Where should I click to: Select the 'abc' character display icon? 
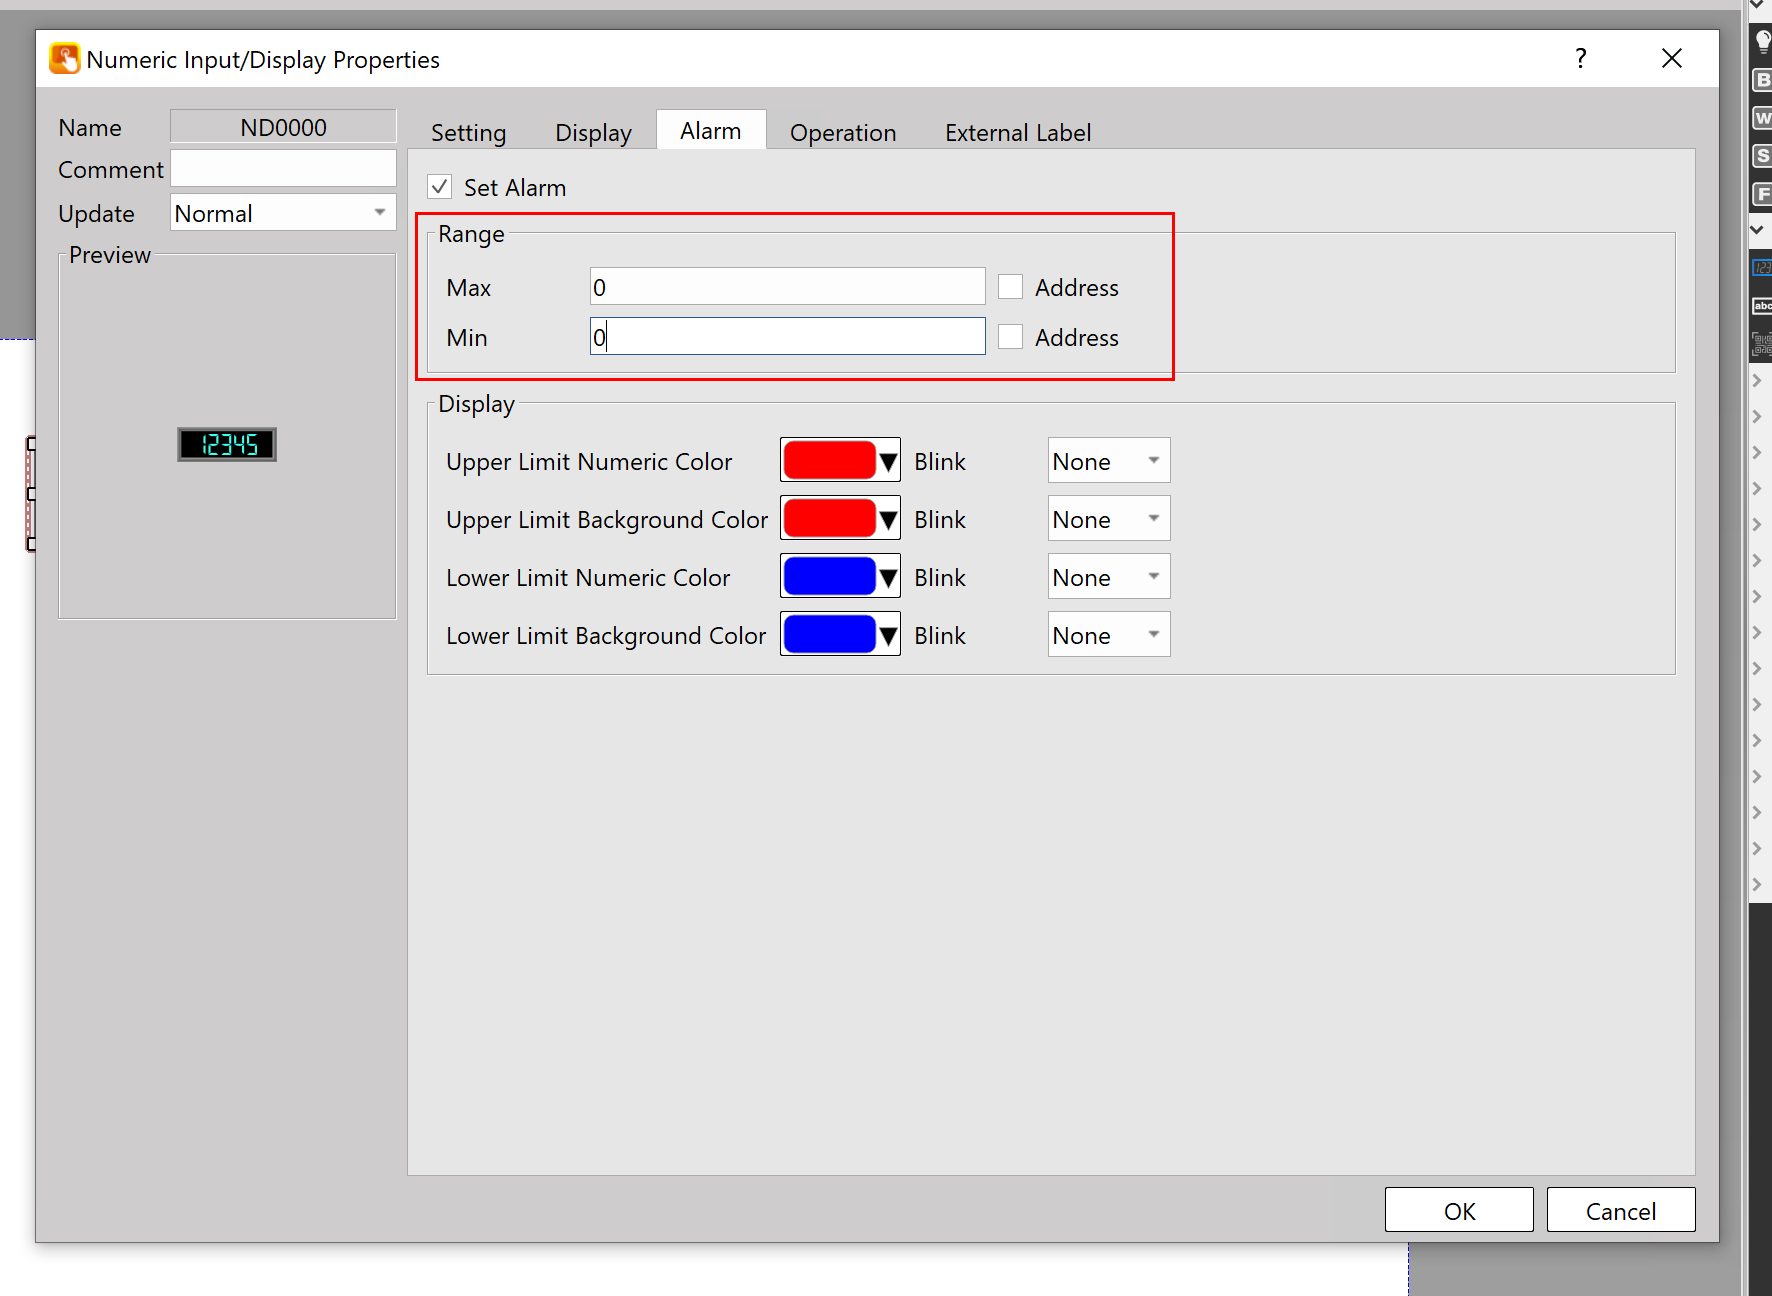point(1762,306)
